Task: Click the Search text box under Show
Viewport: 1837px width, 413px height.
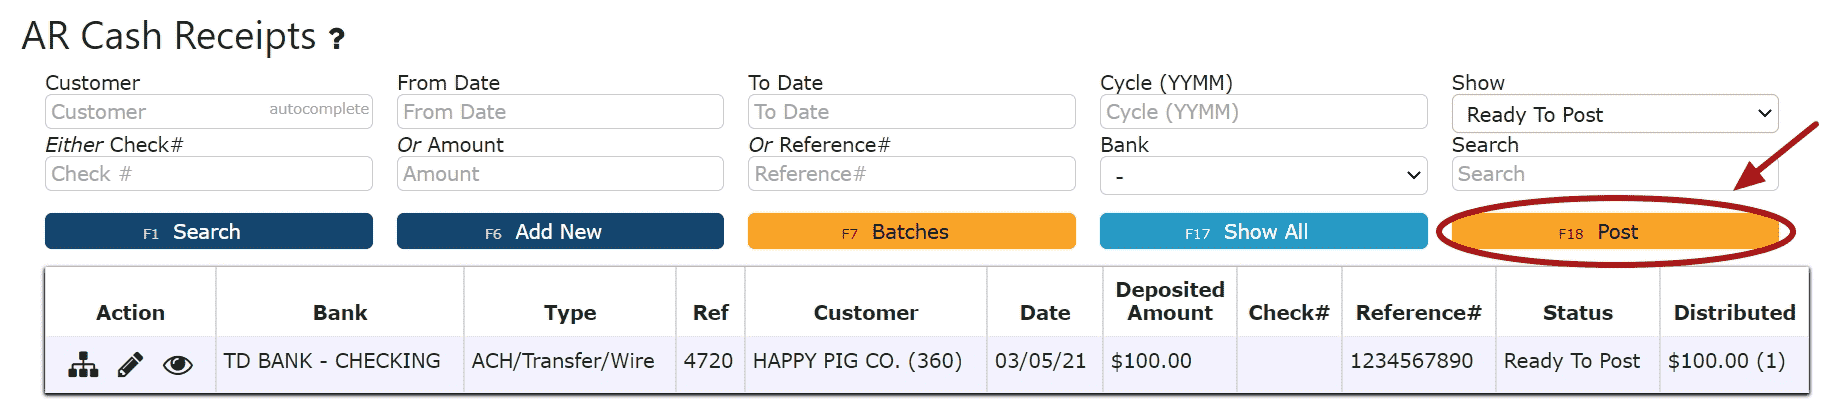Action: 1615,173
